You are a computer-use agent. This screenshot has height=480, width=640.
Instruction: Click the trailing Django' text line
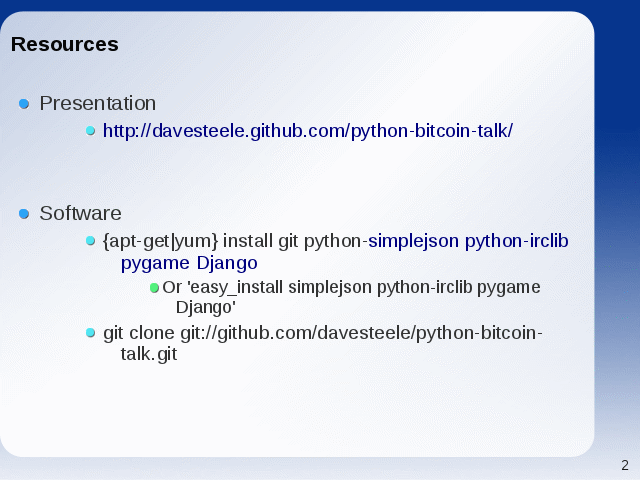[206, 307]
